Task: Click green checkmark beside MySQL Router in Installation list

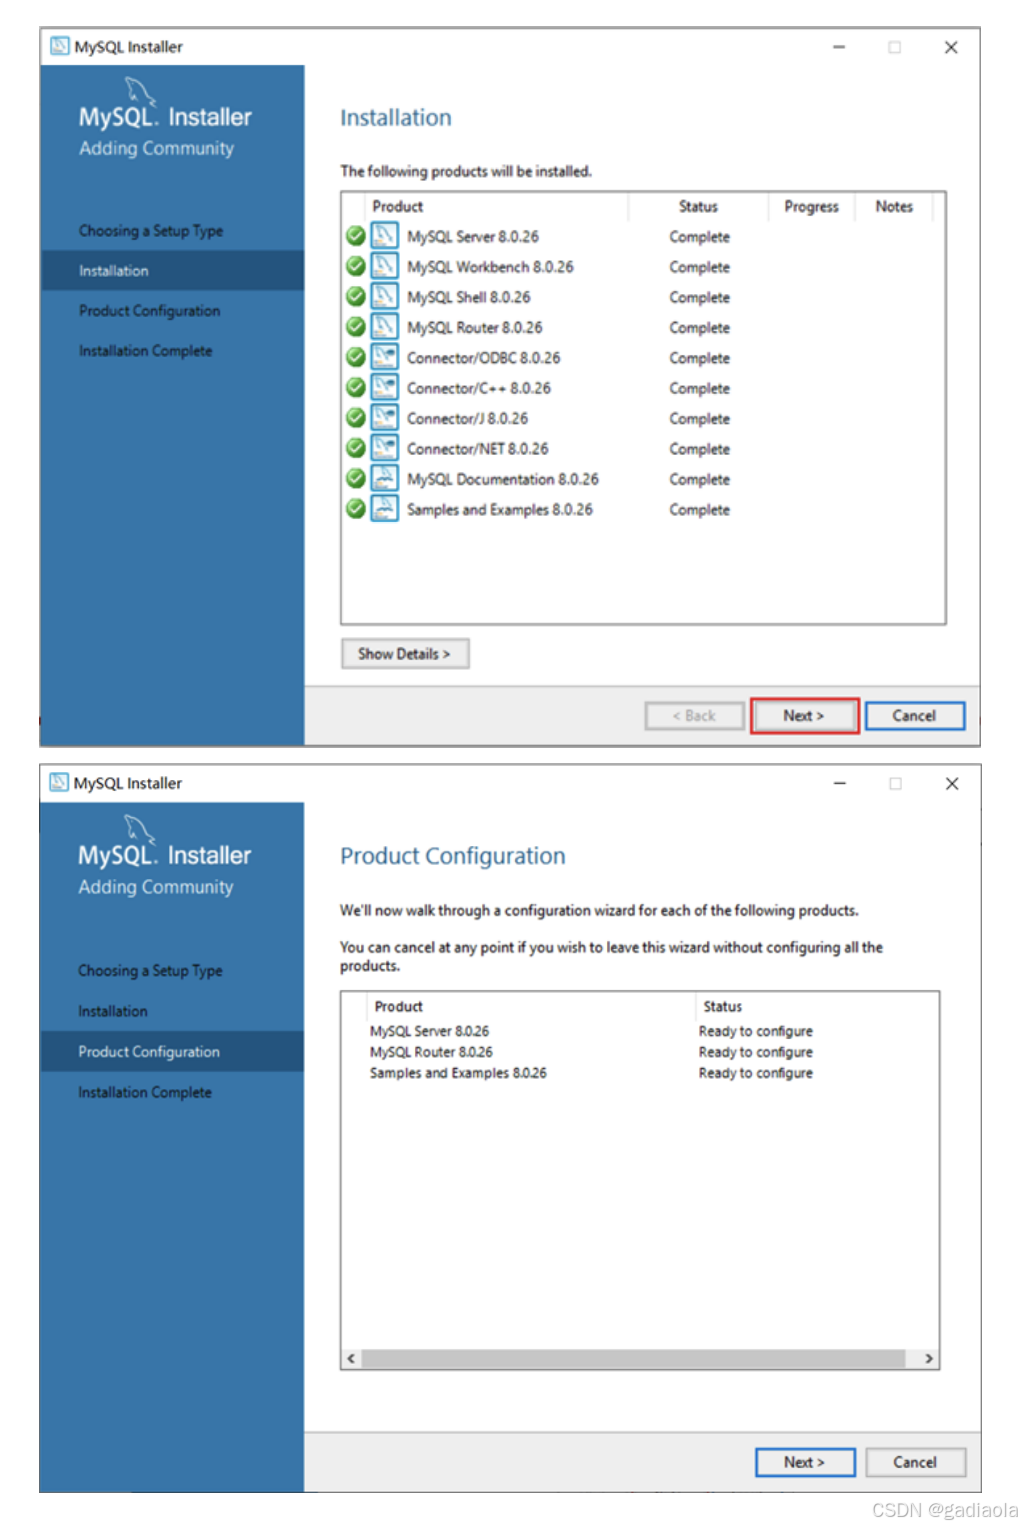Action: coord(355,327)
